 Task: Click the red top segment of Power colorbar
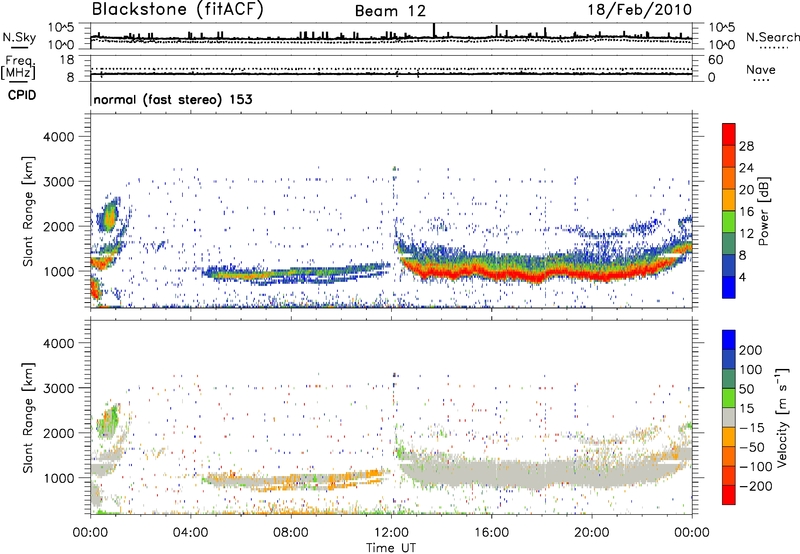[729, 134]
